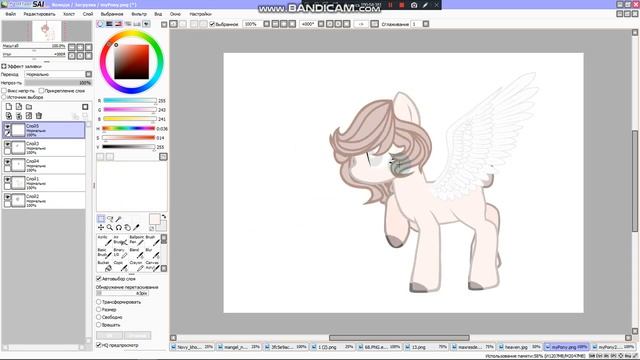Image resolution: width=640 pixels, height=360 pixels.
Task: Adjust the red R color slider
Action: 129,100
